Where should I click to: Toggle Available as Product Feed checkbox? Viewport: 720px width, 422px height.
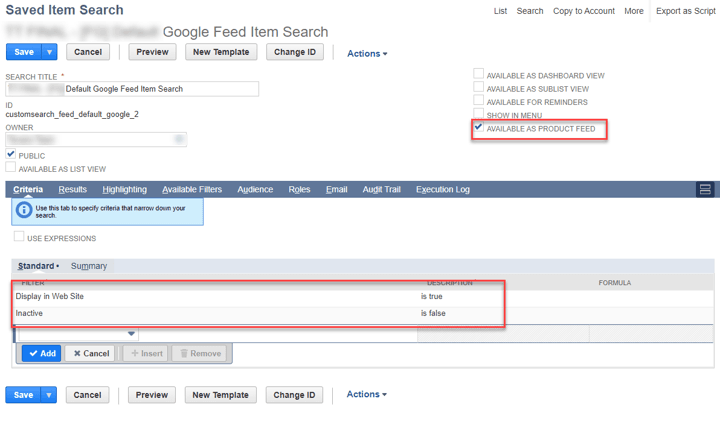pos(478,127)
